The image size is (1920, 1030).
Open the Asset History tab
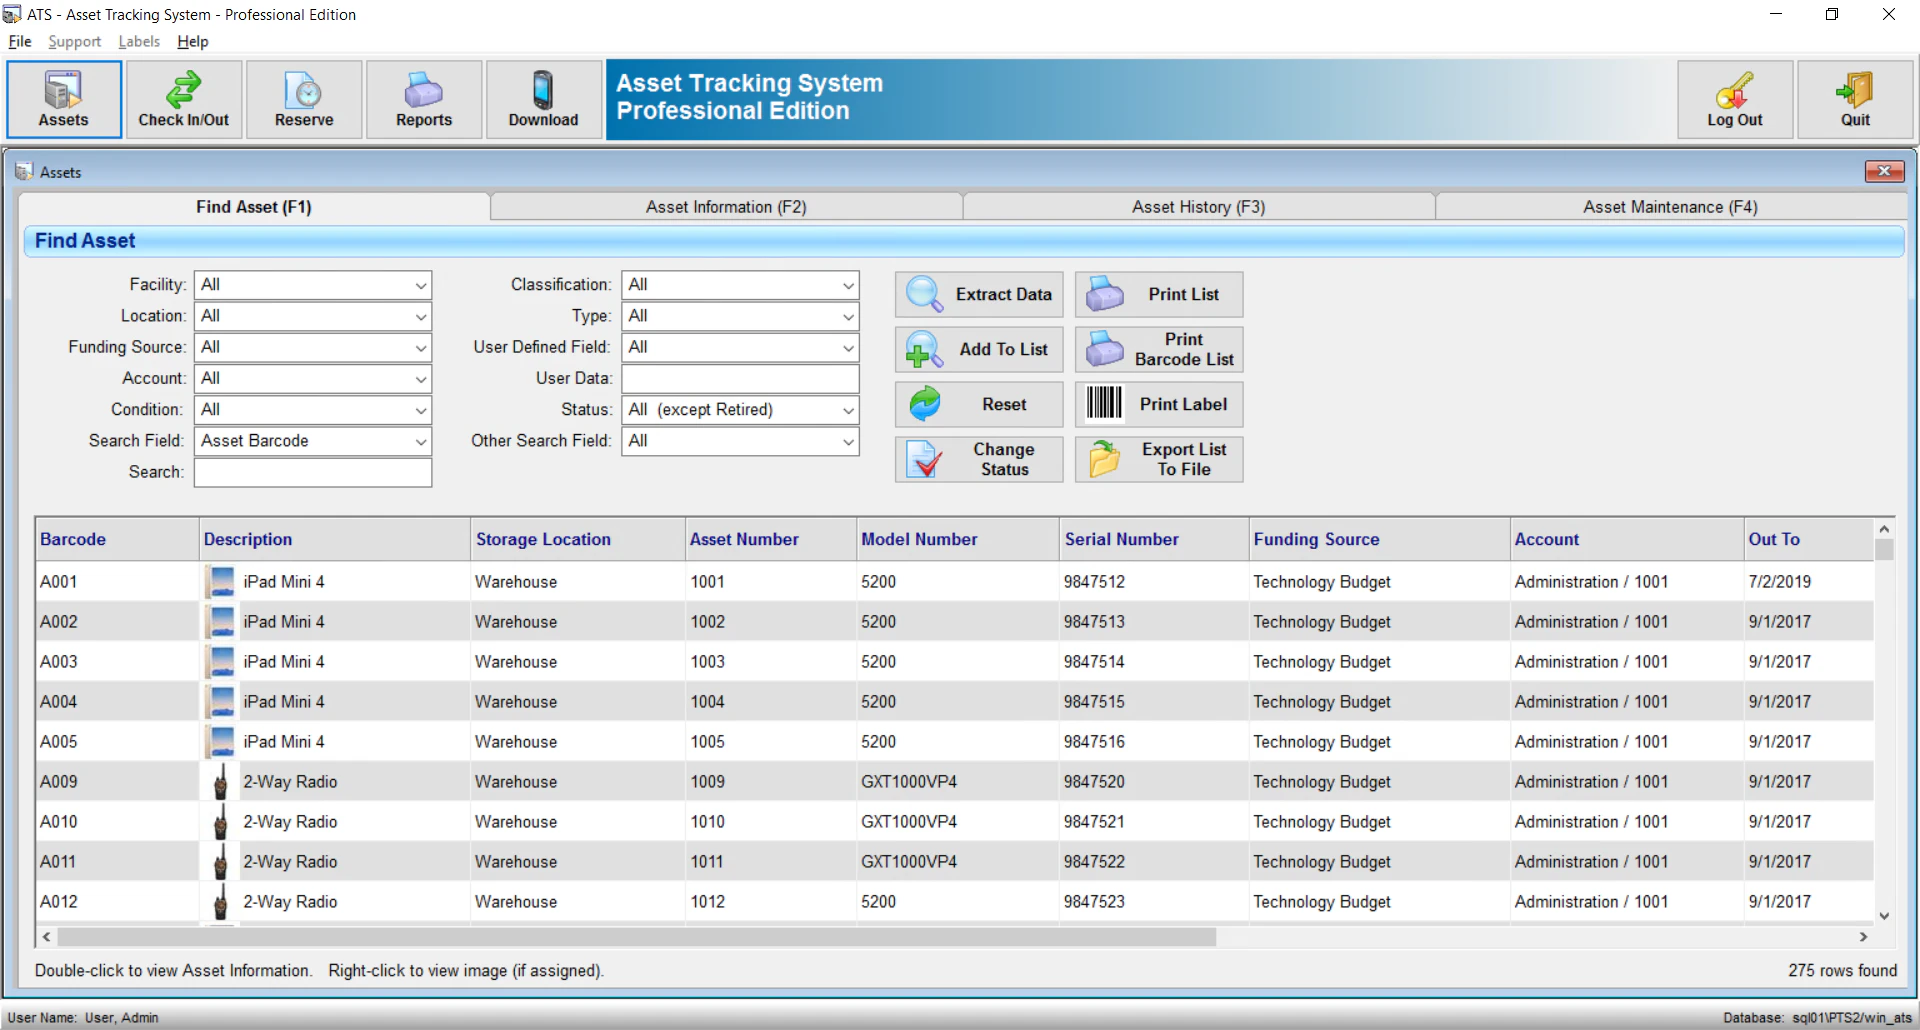[1198, 207]
